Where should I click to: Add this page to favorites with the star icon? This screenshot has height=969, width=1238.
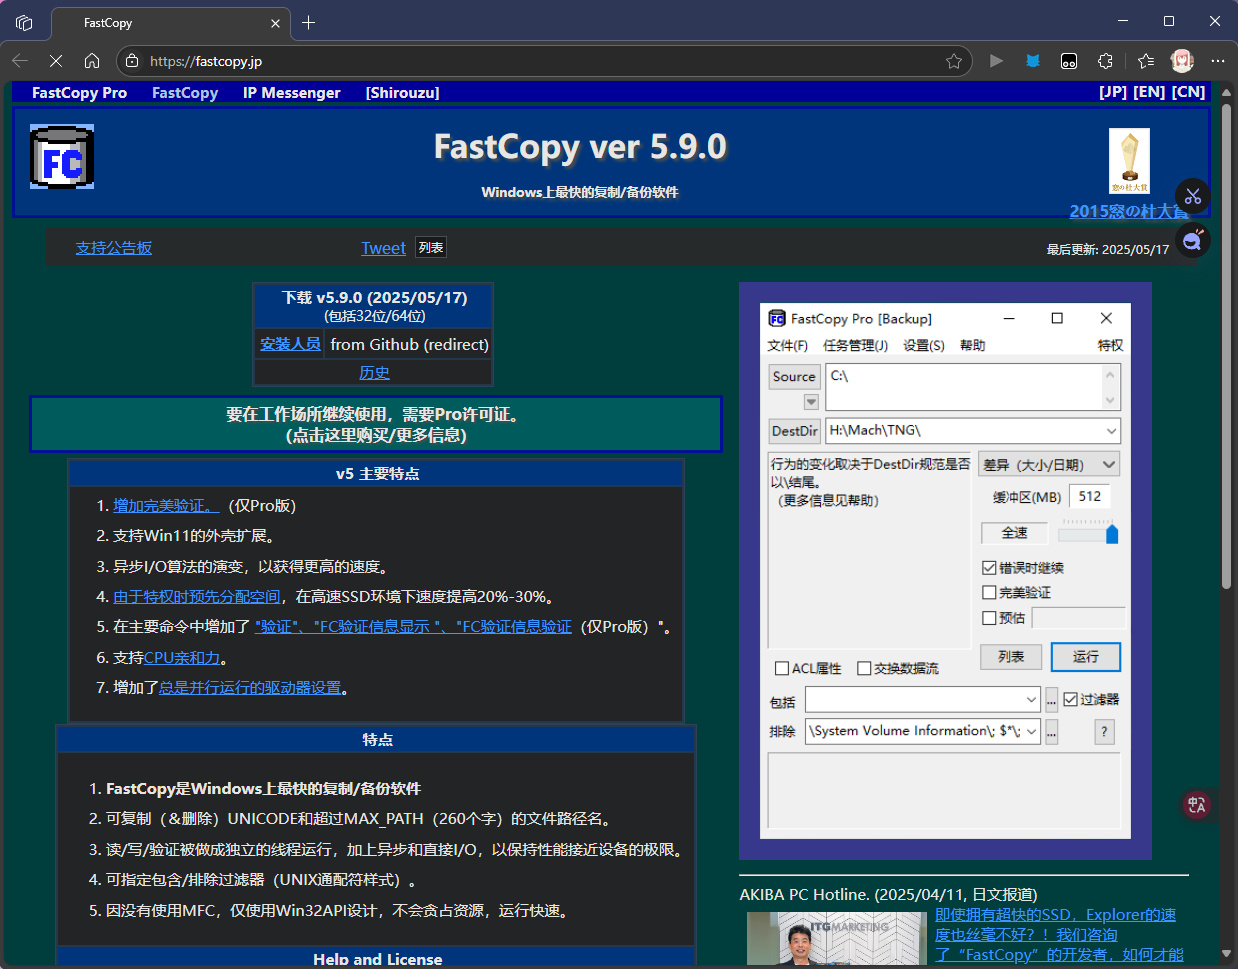954,61
